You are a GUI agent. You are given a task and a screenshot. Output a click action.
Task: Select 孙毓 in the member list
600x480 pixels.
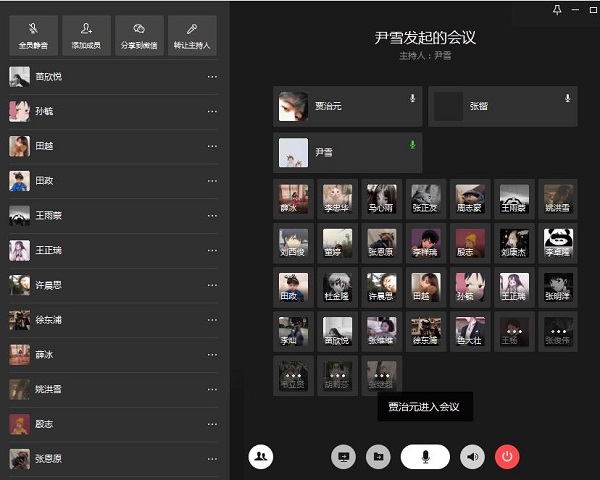[44, 112]
